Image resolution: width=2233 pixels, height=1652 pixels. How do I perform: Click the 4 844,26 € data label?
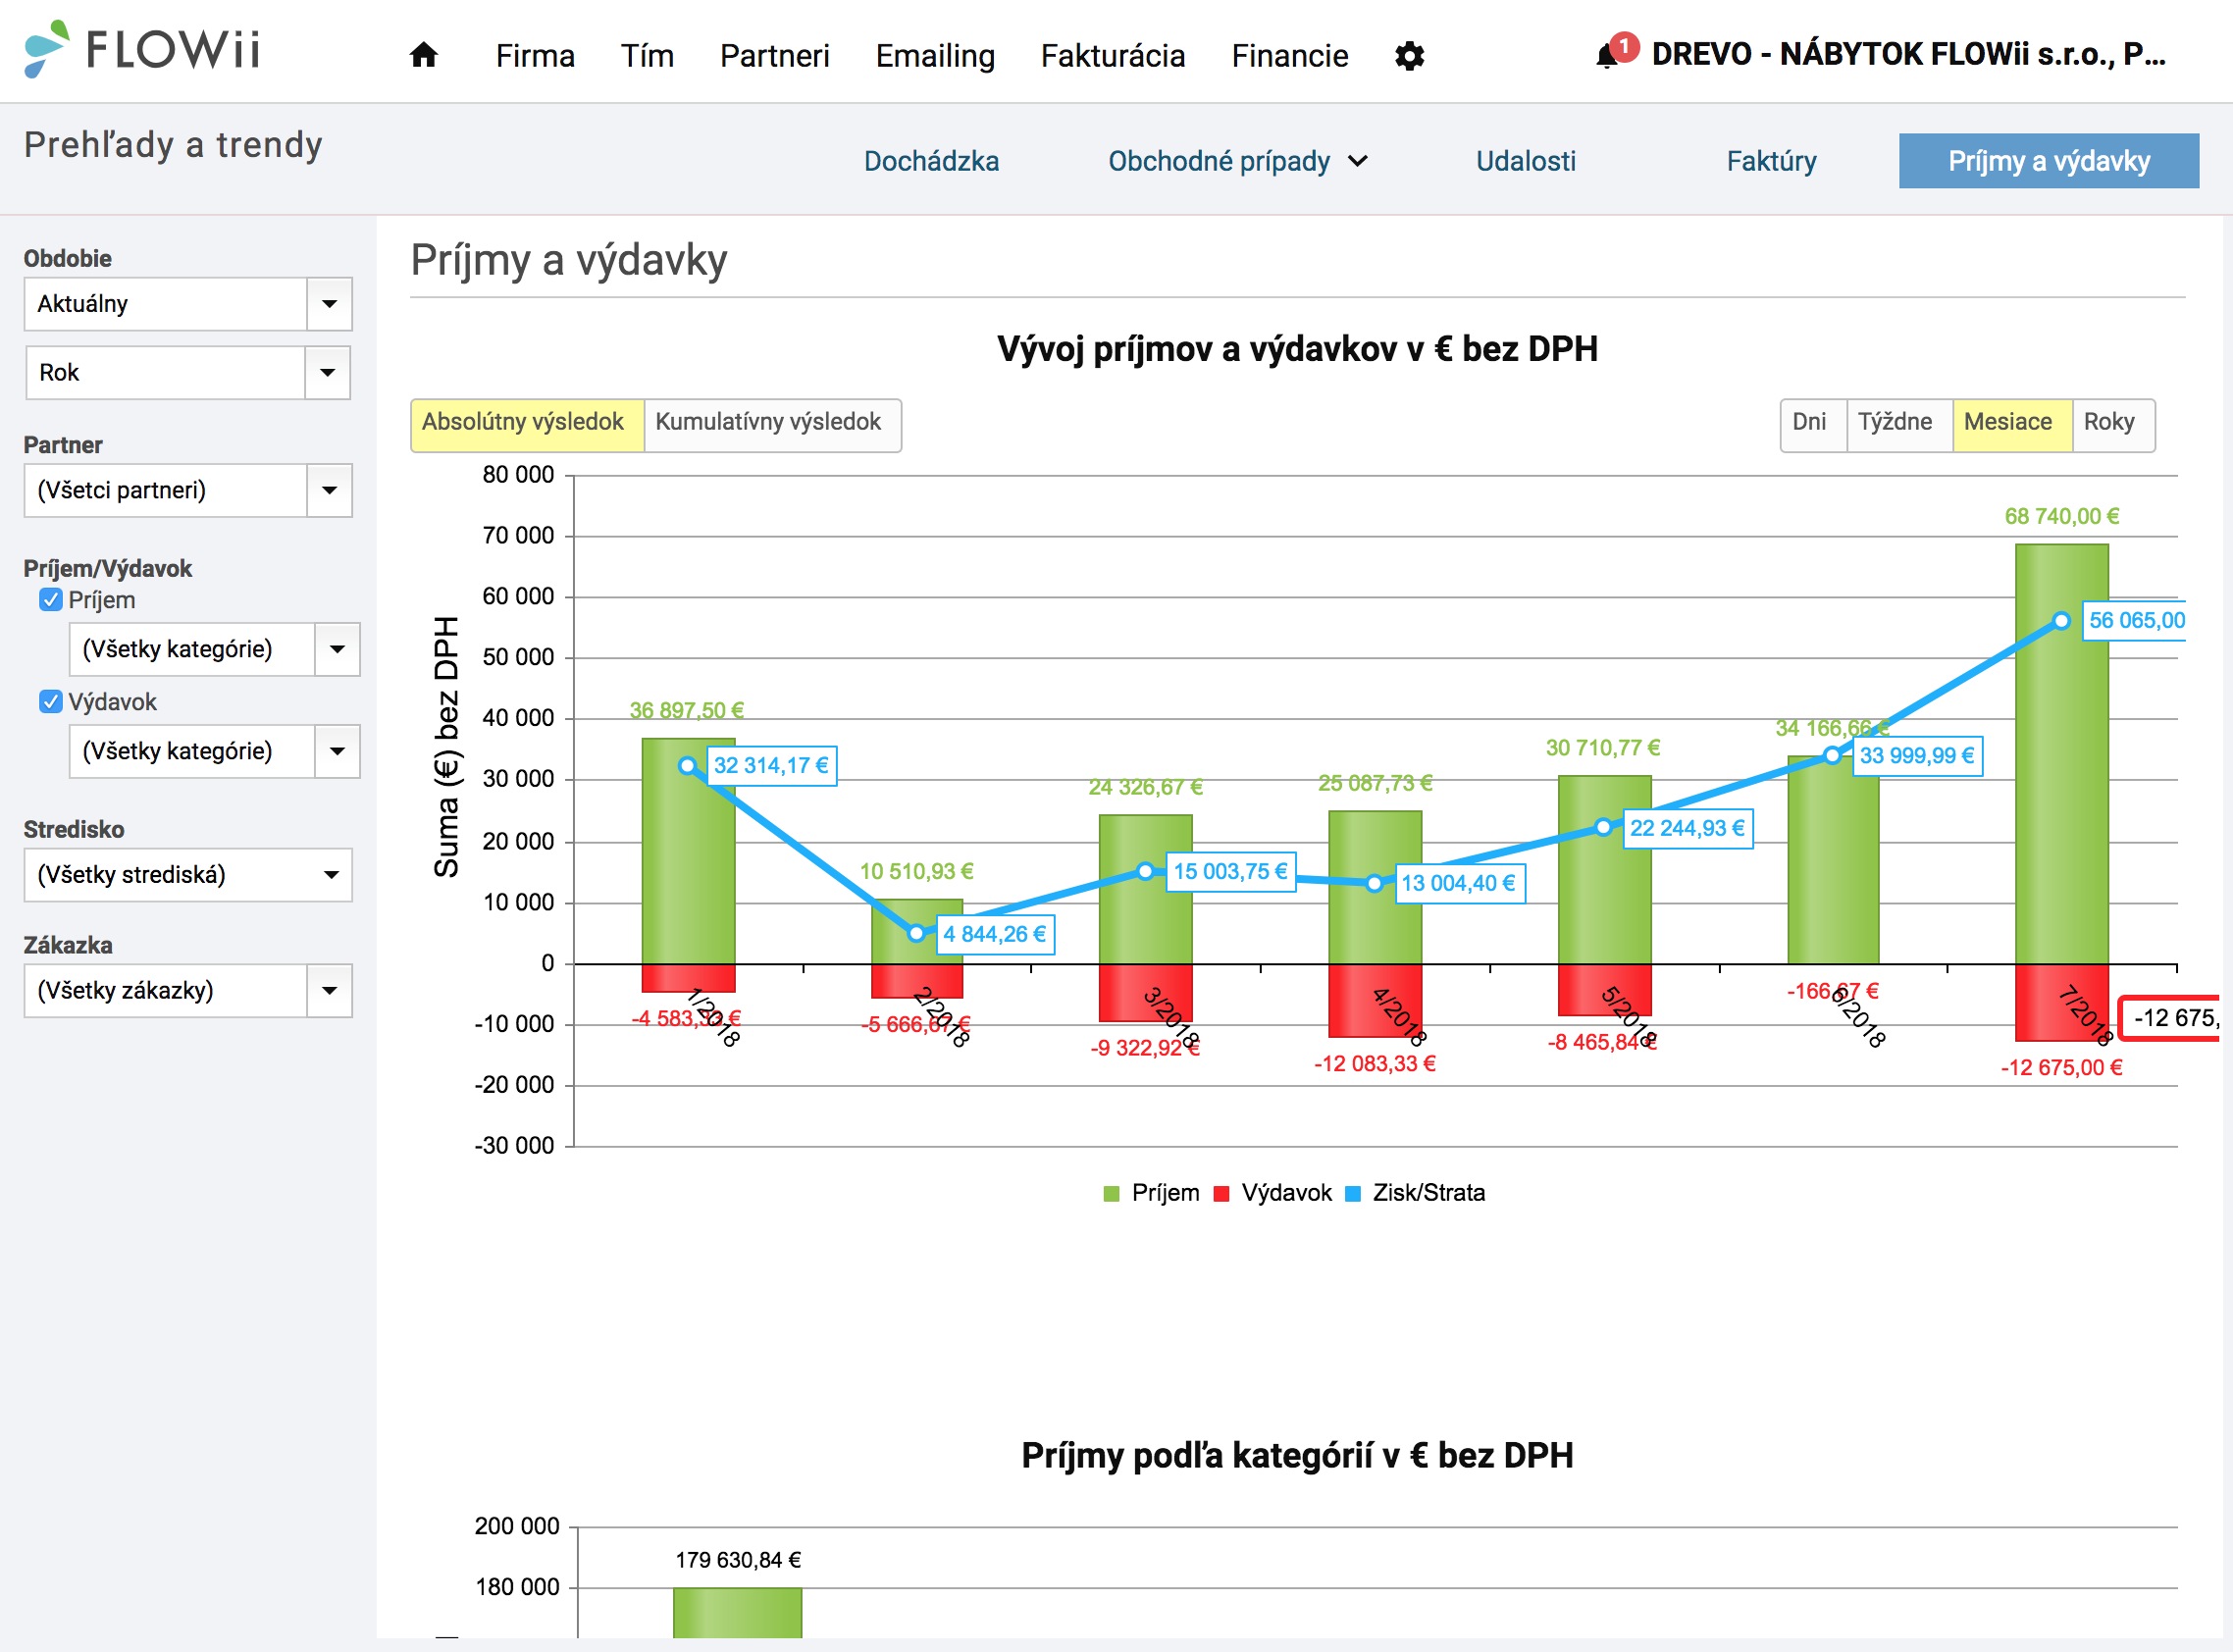coord(994,934)
